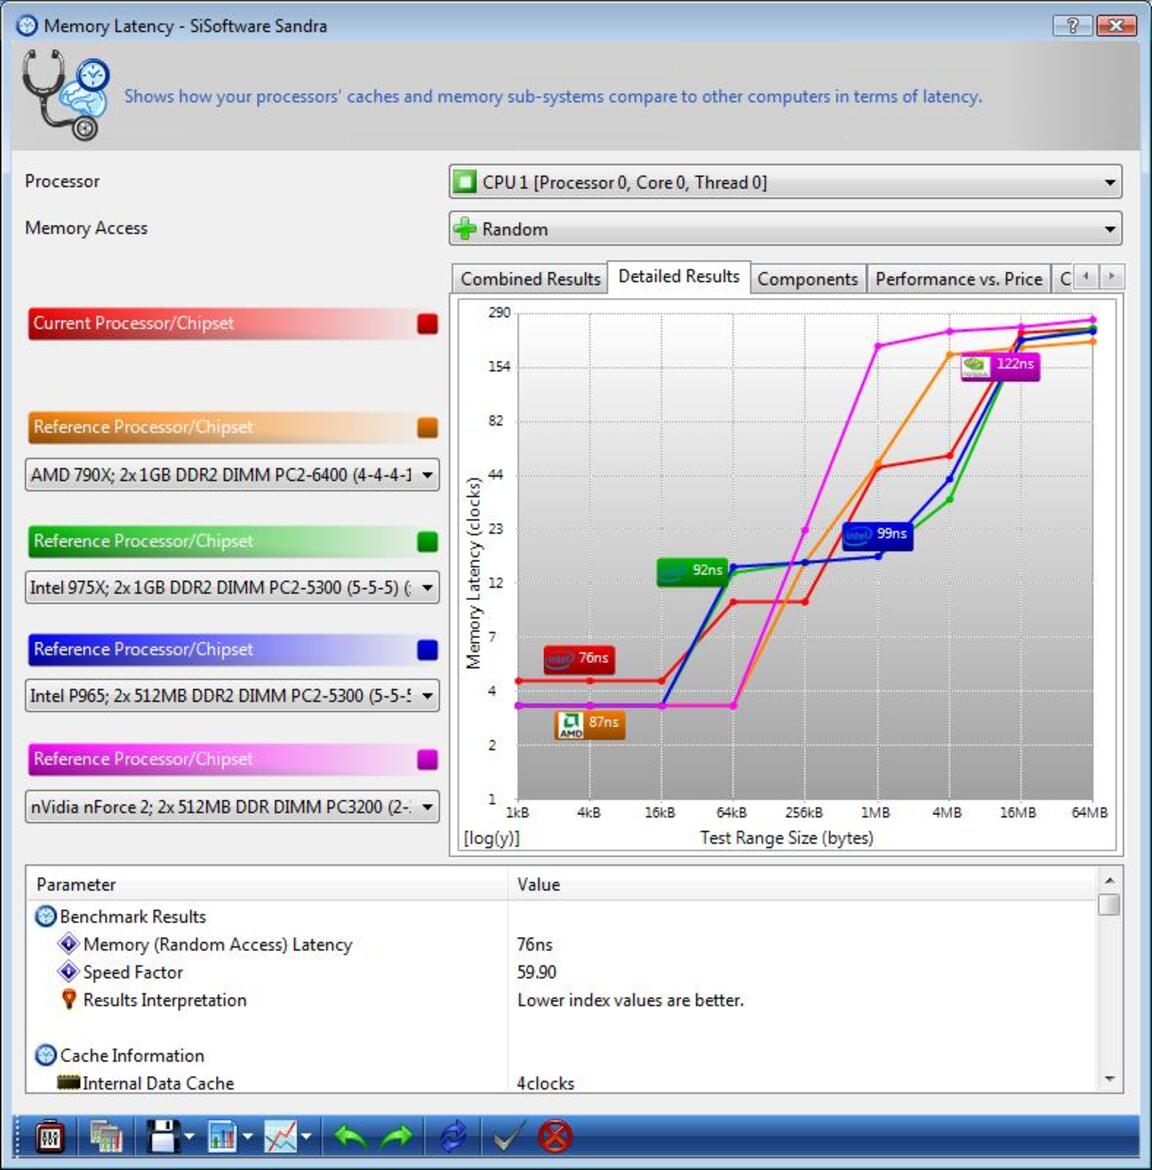The image size is (1152, 1170).
Task: Open the Intel 975X reference chipset dropdown
Action: point(232,587)
